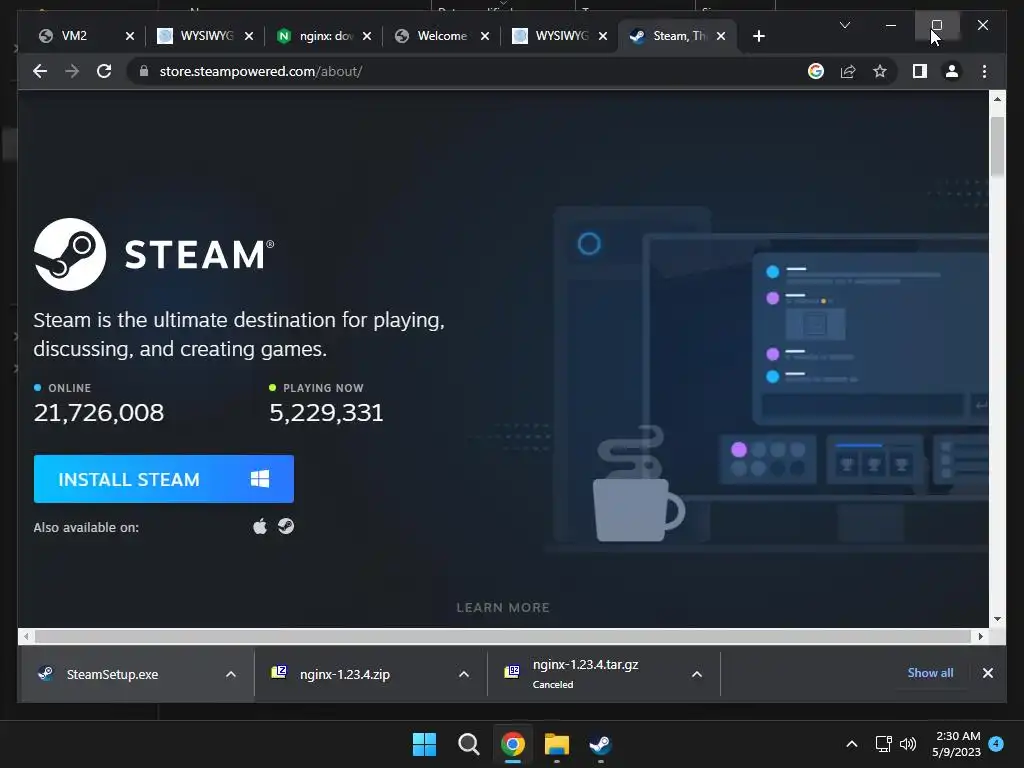Open the Chrome profile menu
The image size is (1024, 768).
pos(952,71)
